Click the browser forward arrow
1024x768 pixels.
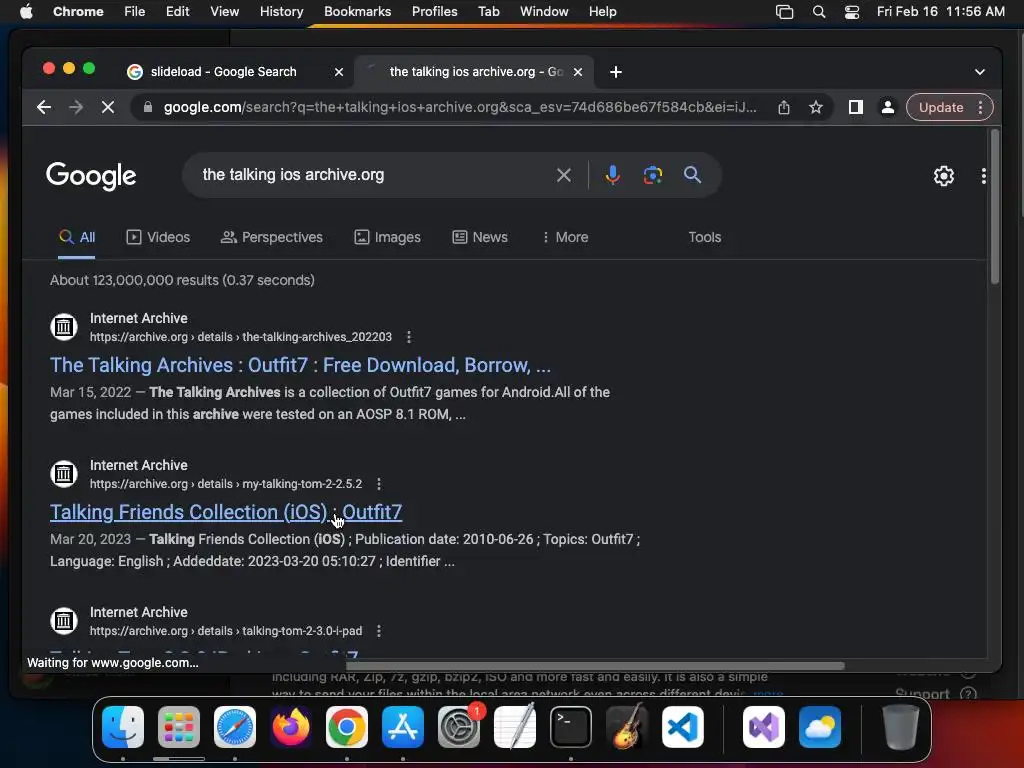point(76,107)
